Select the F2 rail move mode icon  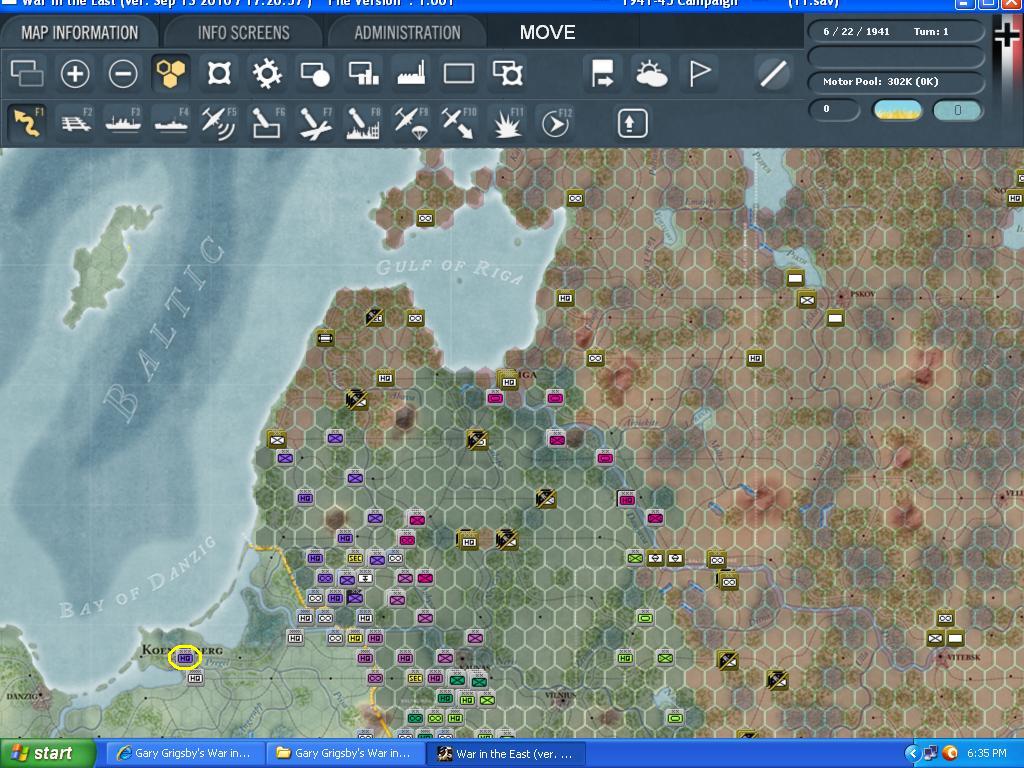click(76, 122)
